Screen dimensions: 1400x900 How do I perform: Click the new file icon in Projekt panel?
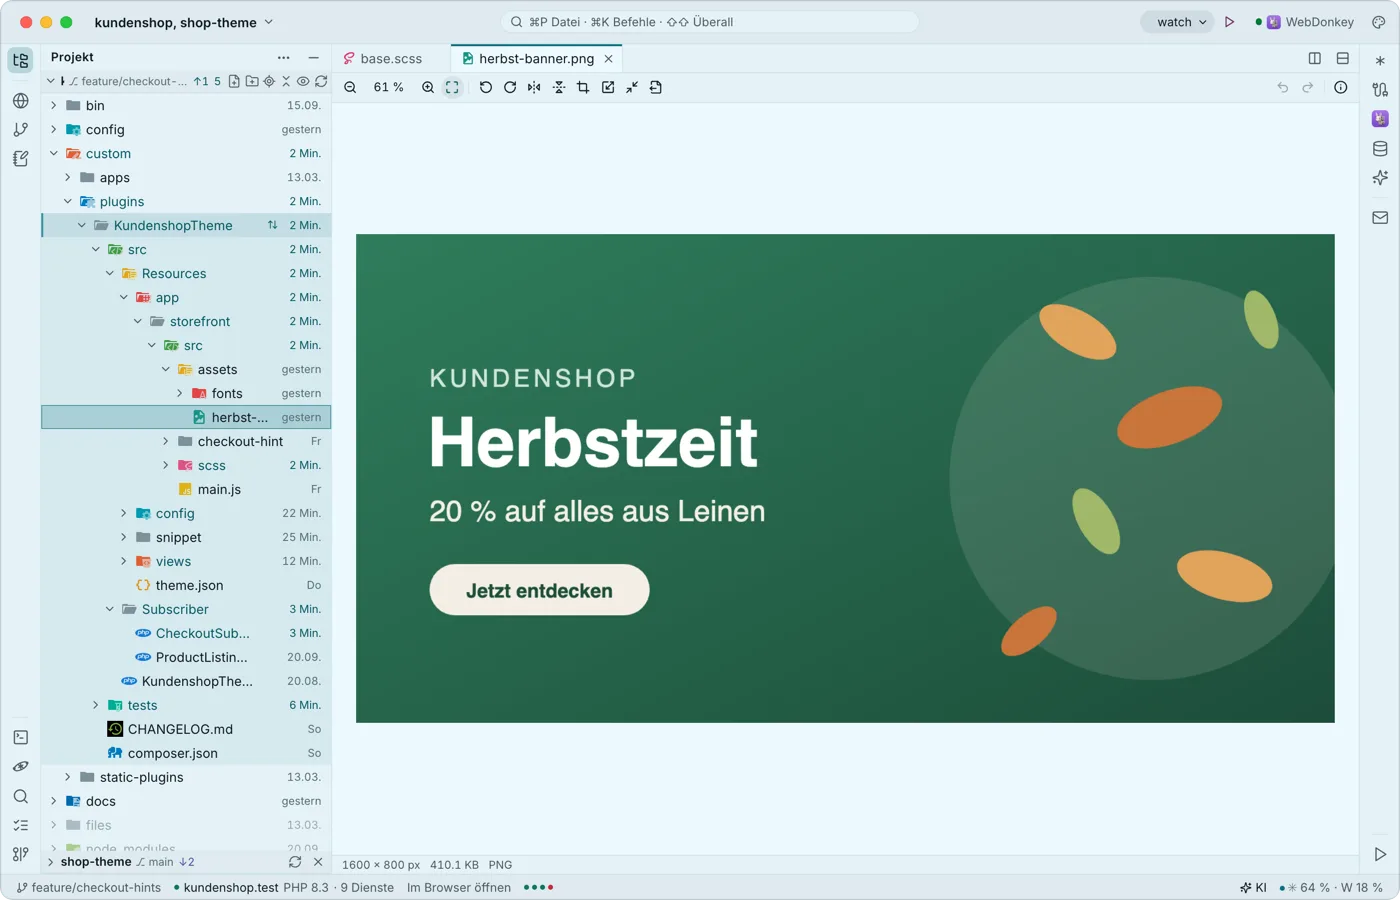234,81
